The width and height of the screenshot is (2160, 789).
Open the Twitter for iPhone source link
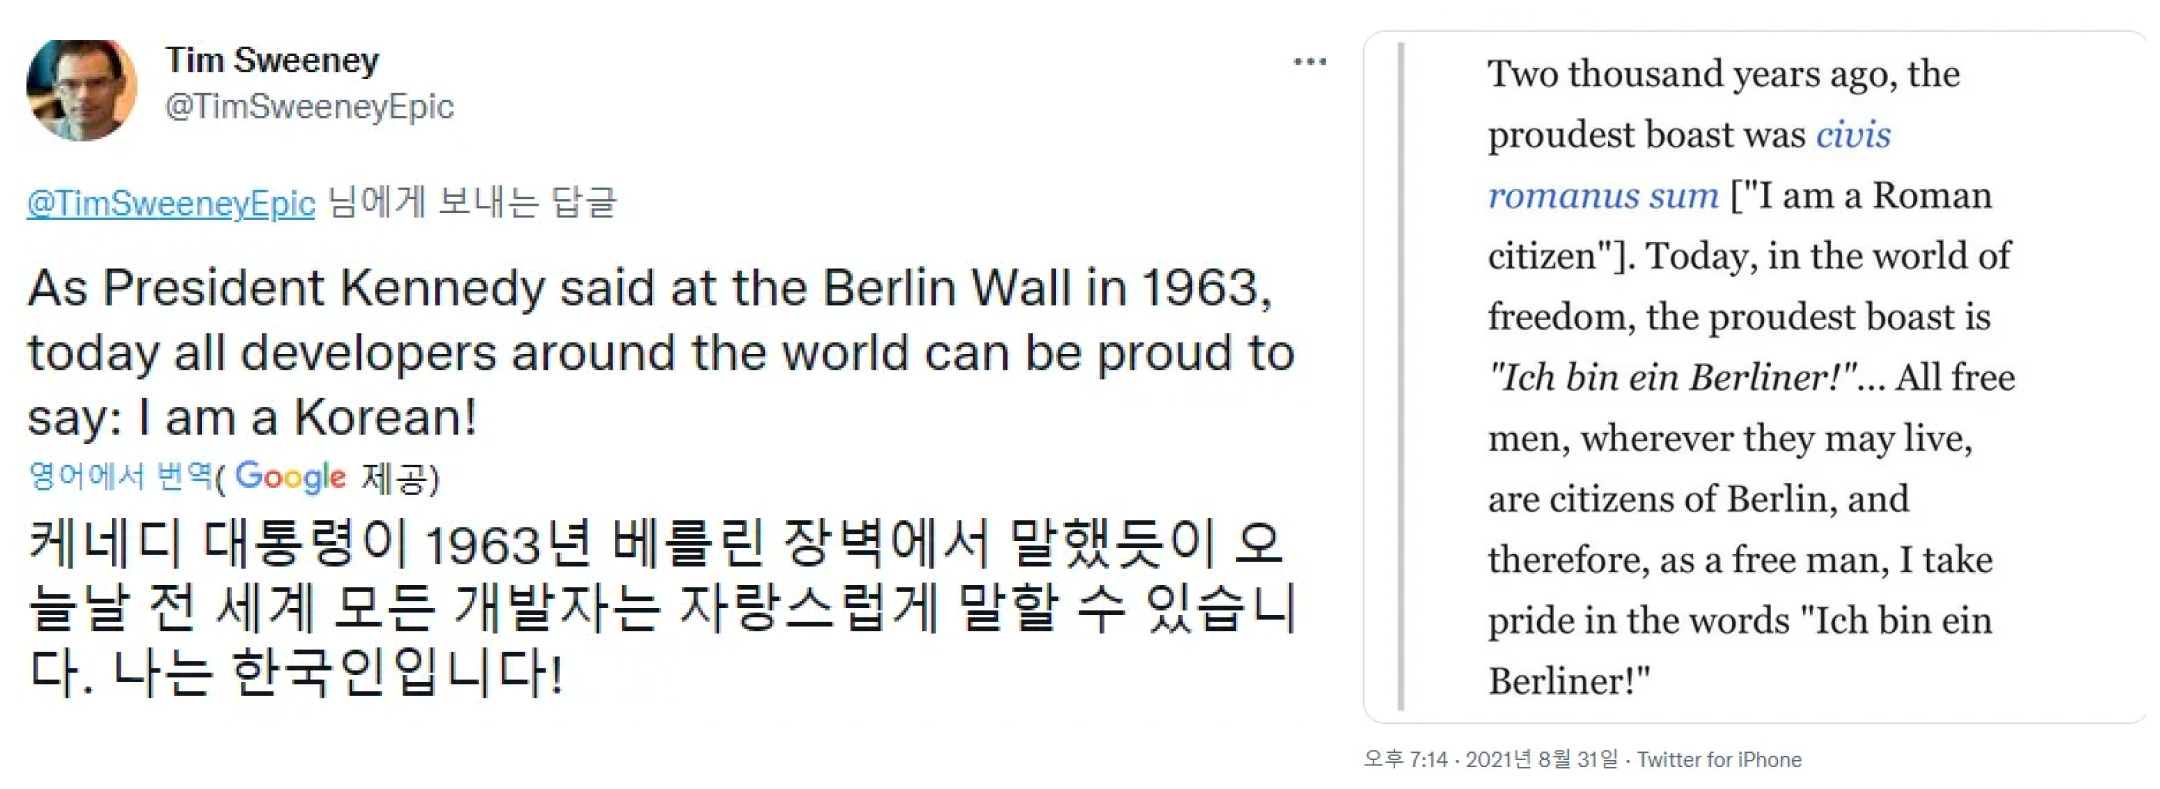point(1719,760)
